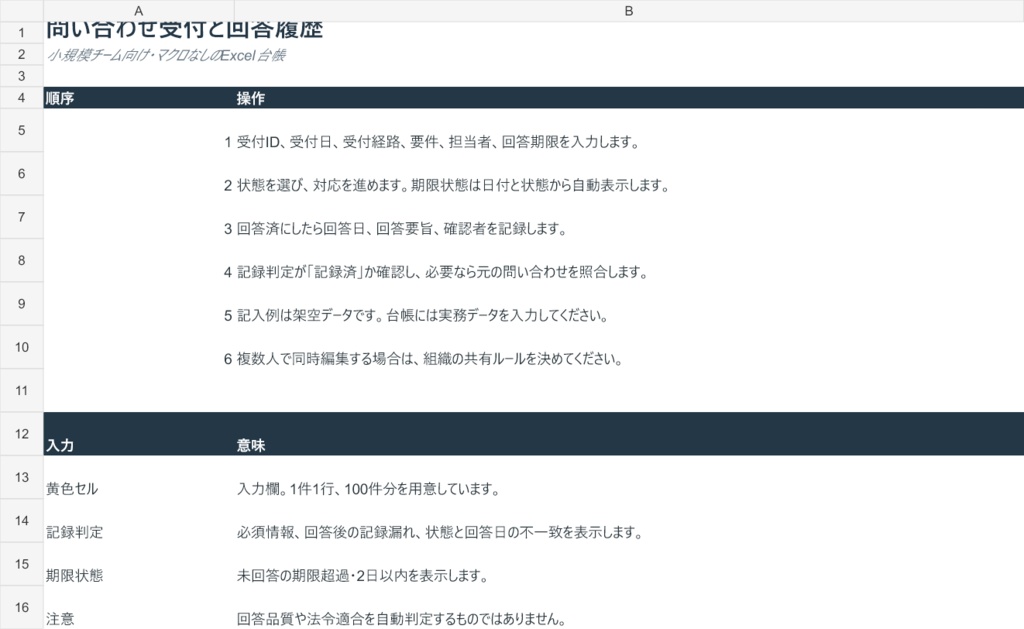Click text 回答品質や法令適合を自動判定
Image resolution: width=1024 pixels, height=629 pixels.
401,619
